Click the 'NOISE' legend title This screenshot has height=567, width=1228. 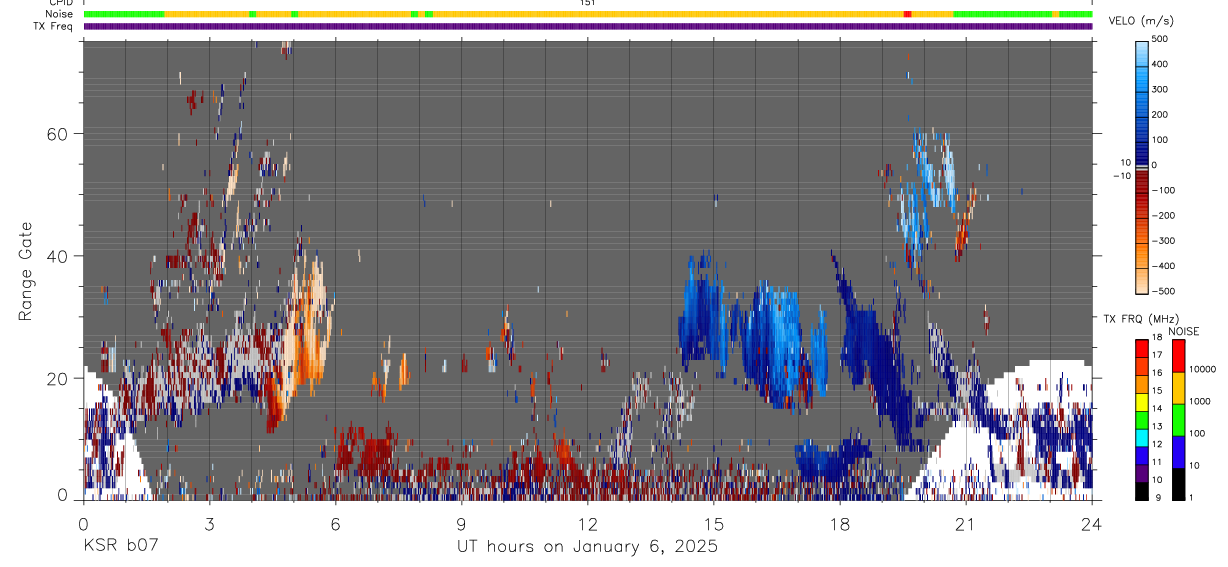pos(1182,331)
